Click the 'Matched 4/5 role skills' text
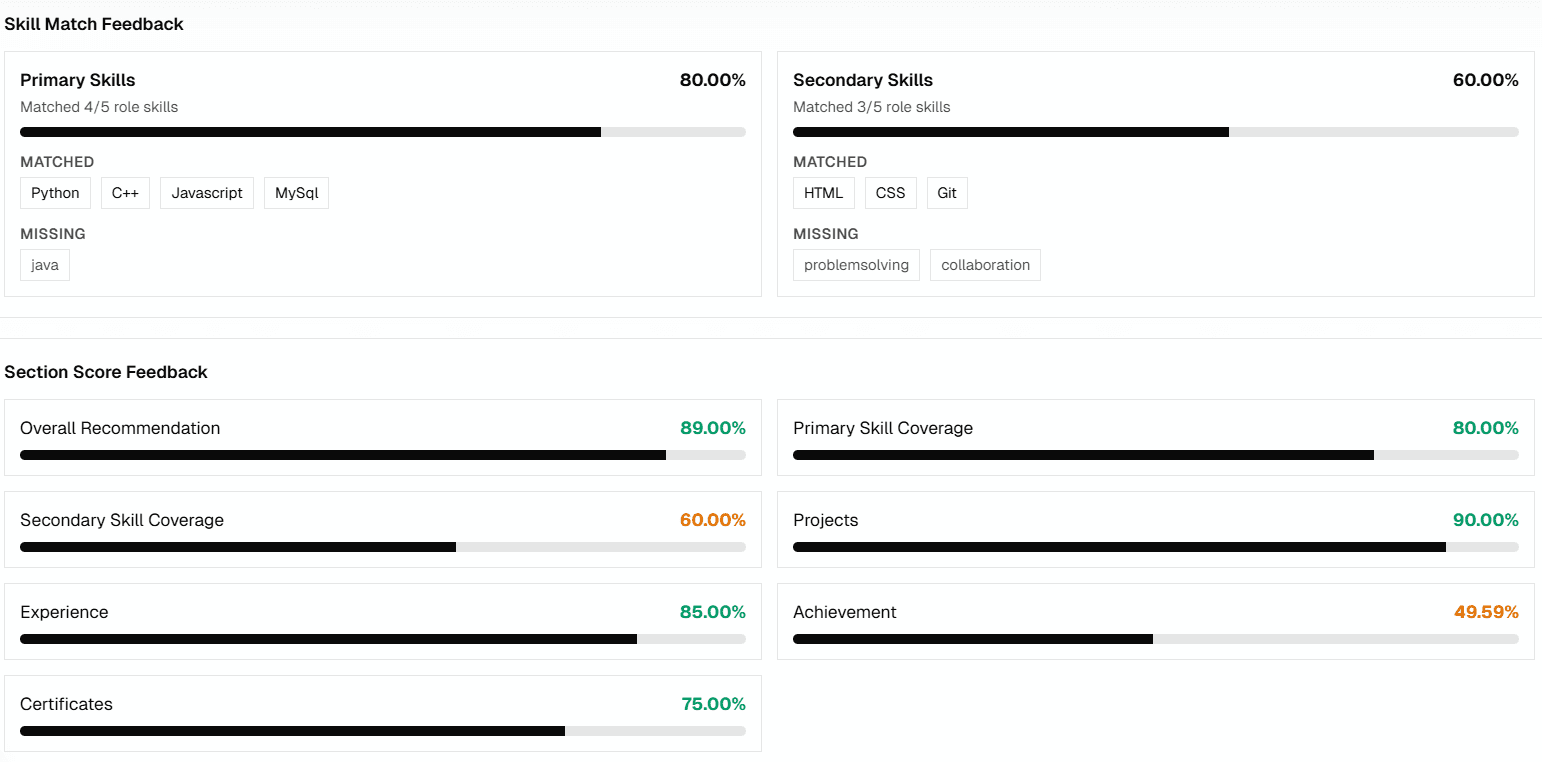Viewport: 1542px width, 762px height. tap(99, 107)
